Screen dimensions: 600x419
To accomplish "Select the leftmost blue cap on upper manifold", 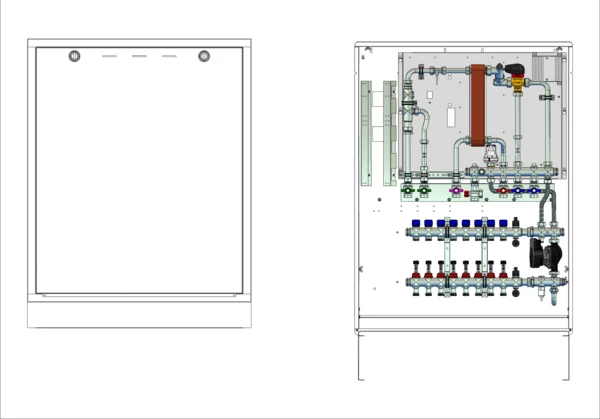I will [416, 223].
